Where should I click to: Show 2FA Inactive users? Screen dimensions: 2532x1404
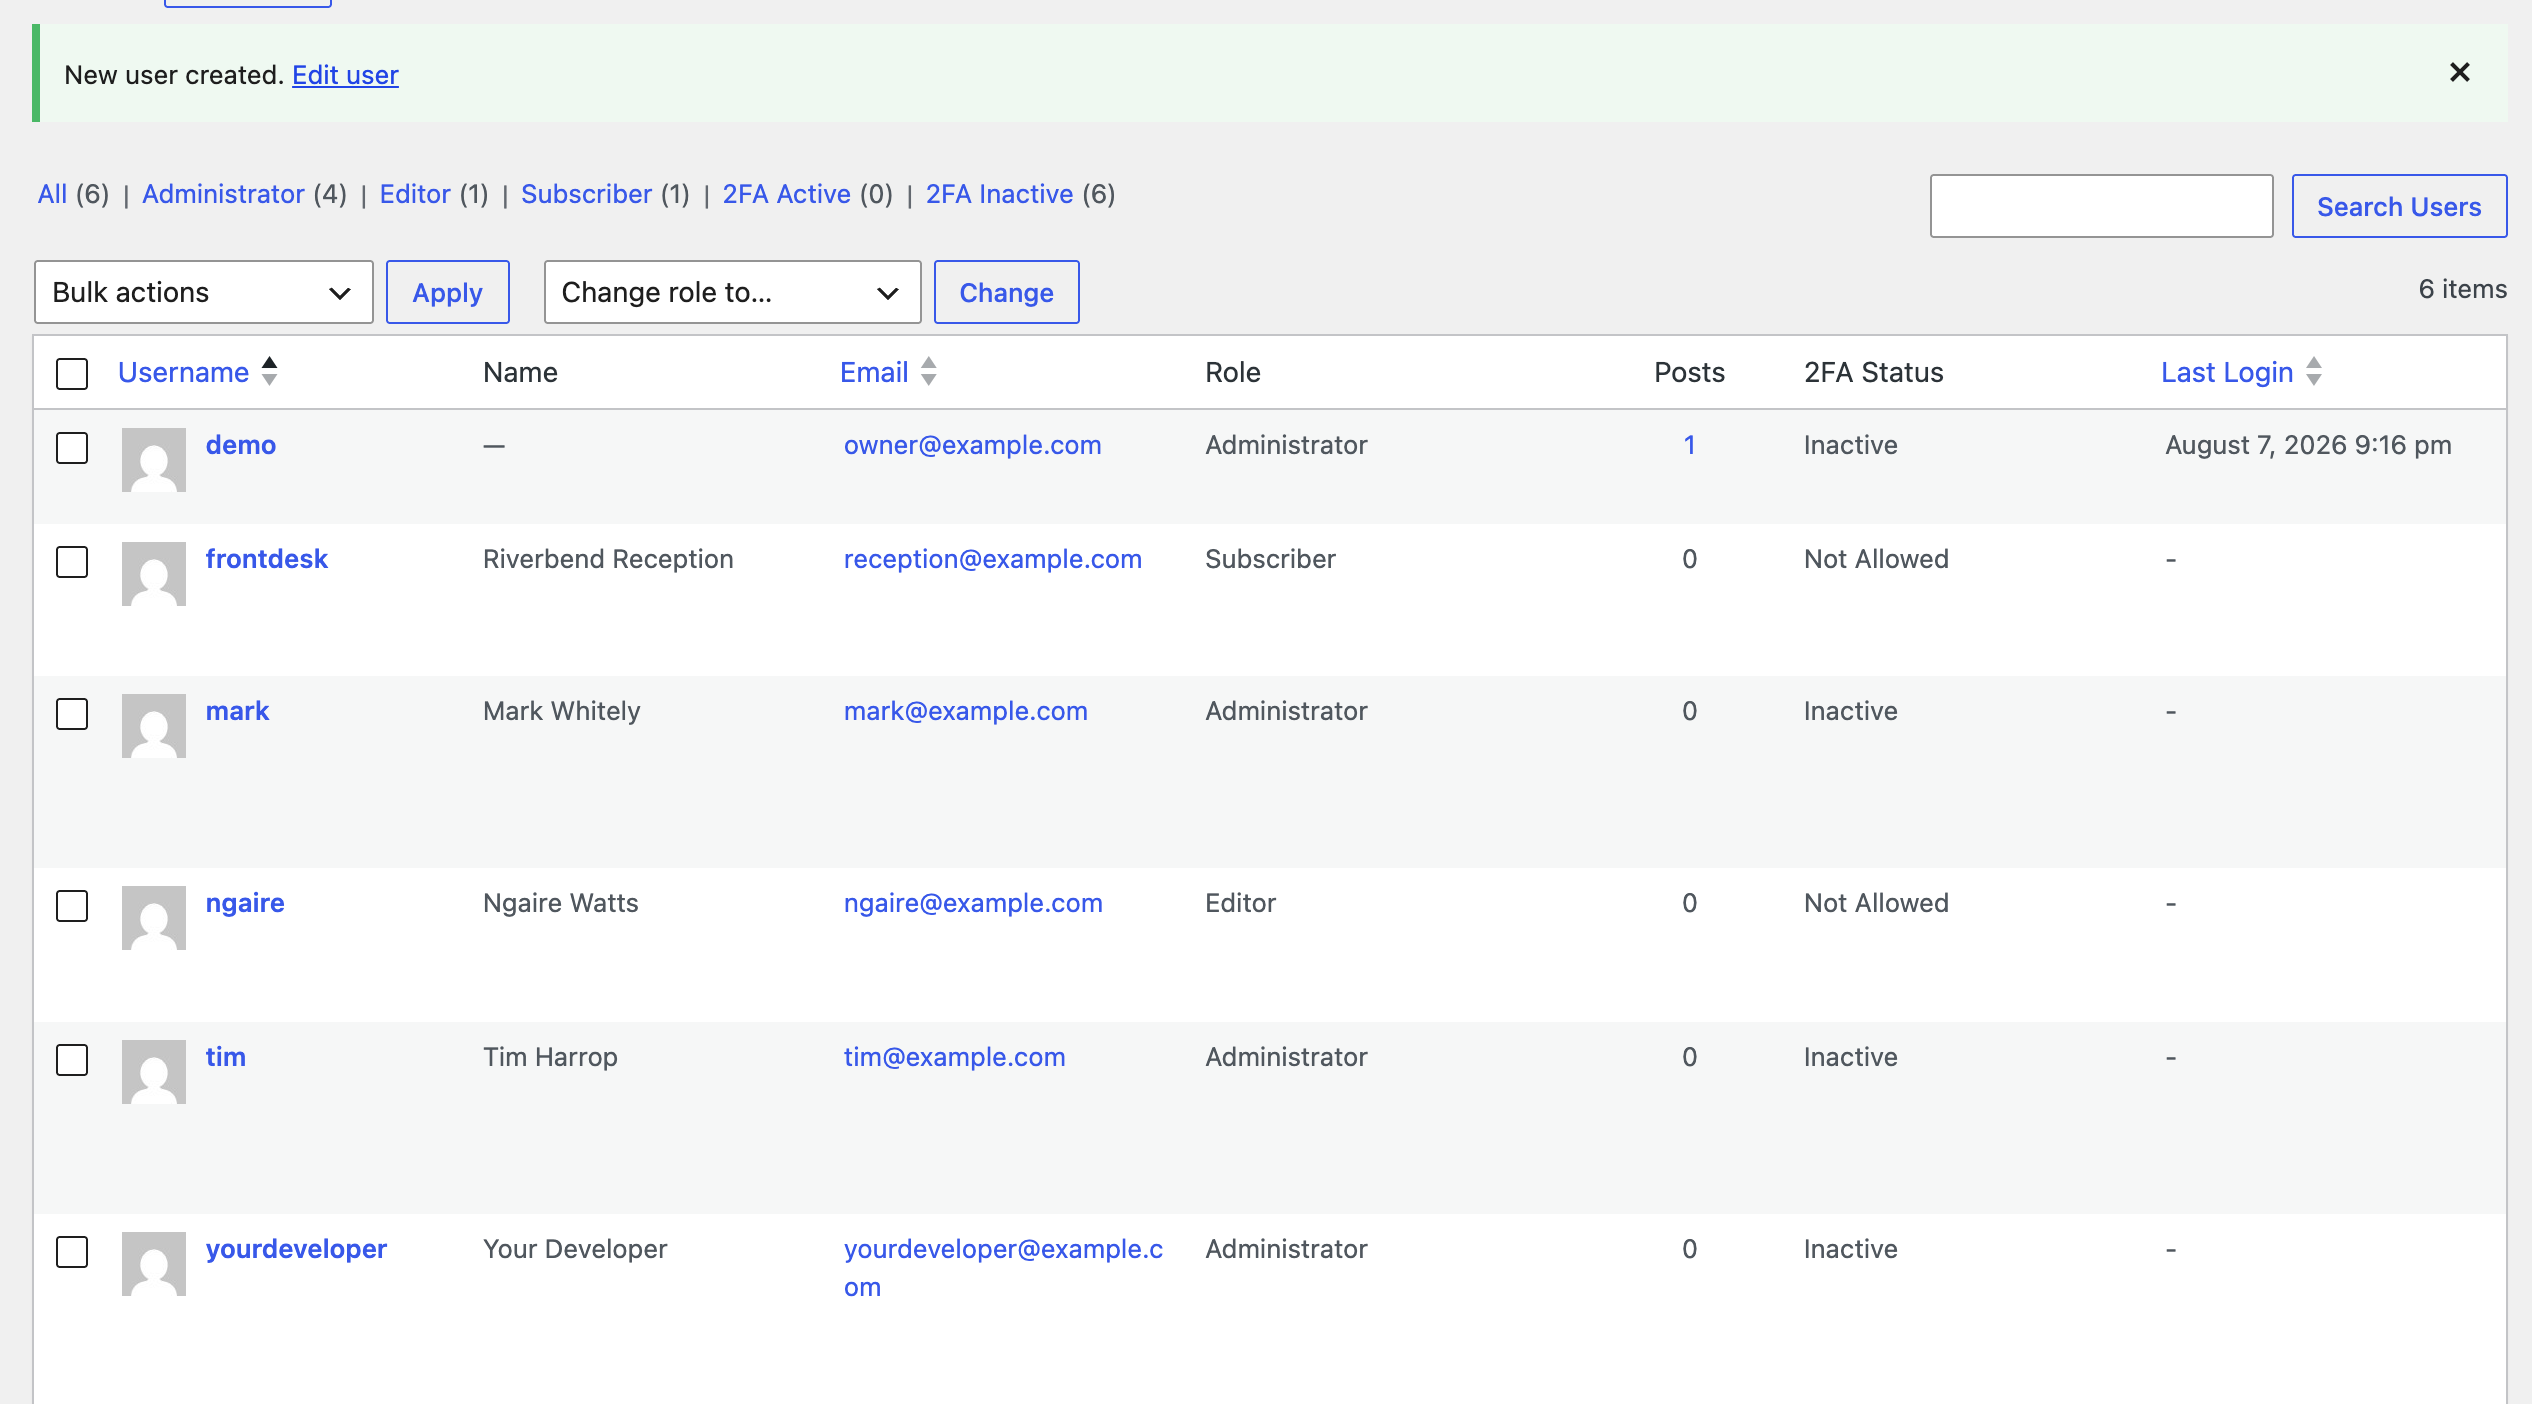[x=999, y=194]
